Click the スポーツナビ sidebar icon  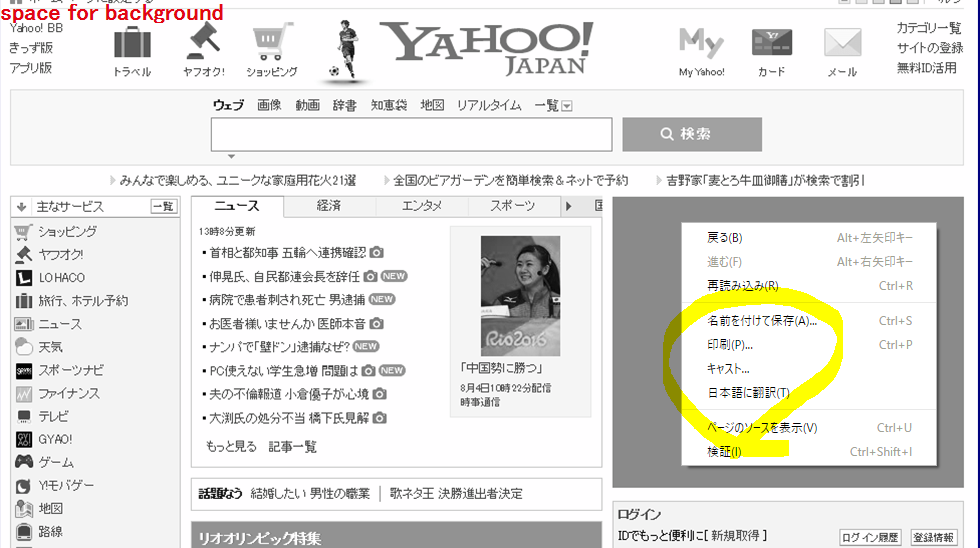coord(24,371)
